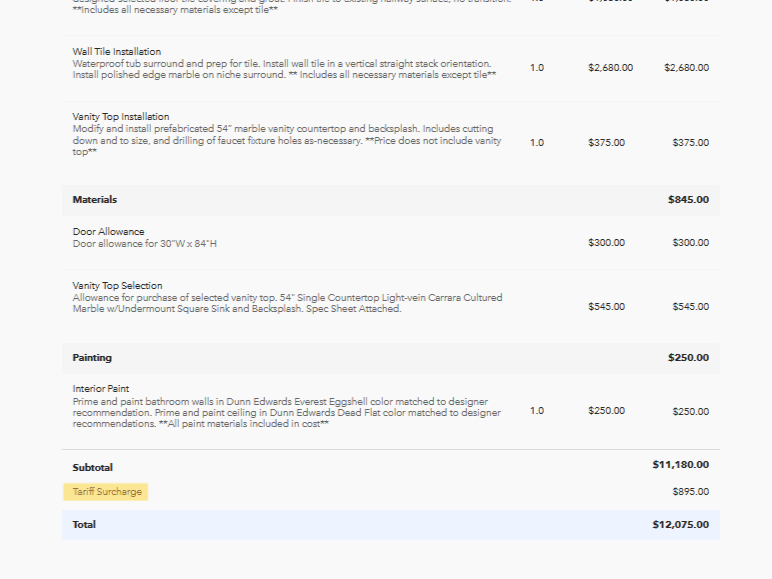Screen dimensions: 772x579
Task: Click the $11,180.00 subtotal amount
Action: pyautogui.click(x=680, y=465)
